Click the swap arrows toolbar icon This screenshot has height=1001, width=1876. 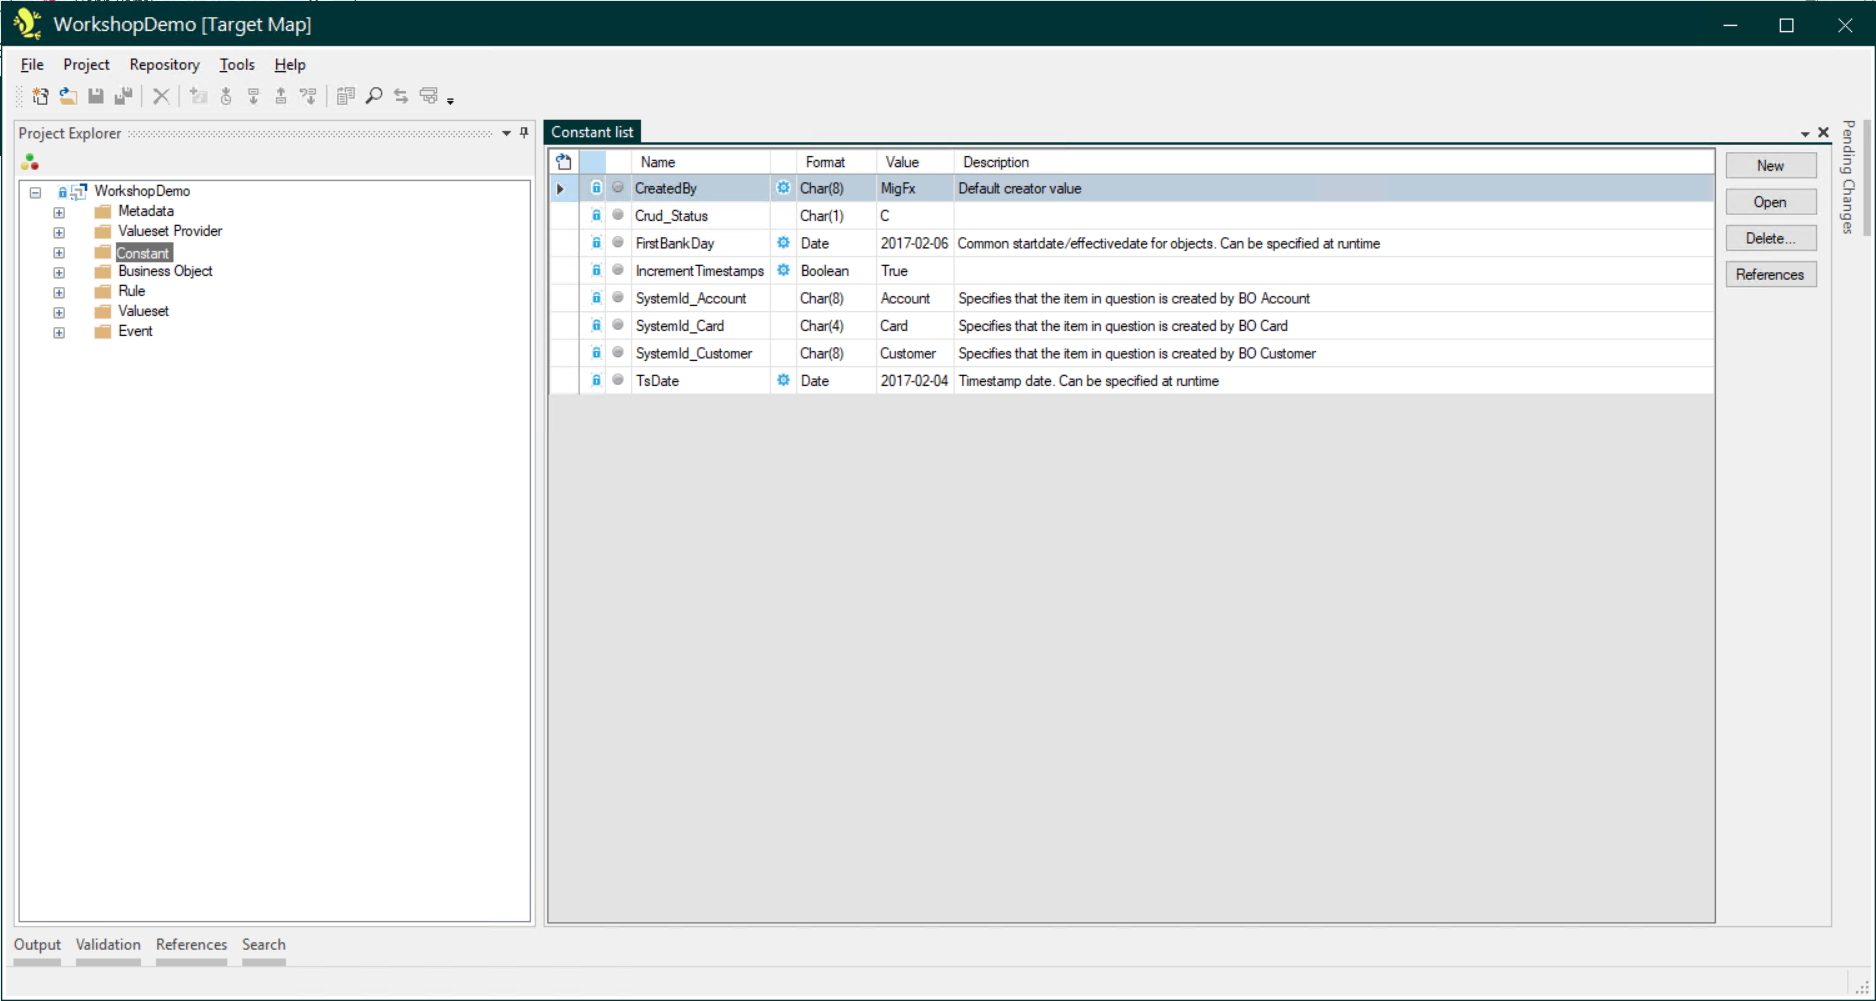(401, 96)
